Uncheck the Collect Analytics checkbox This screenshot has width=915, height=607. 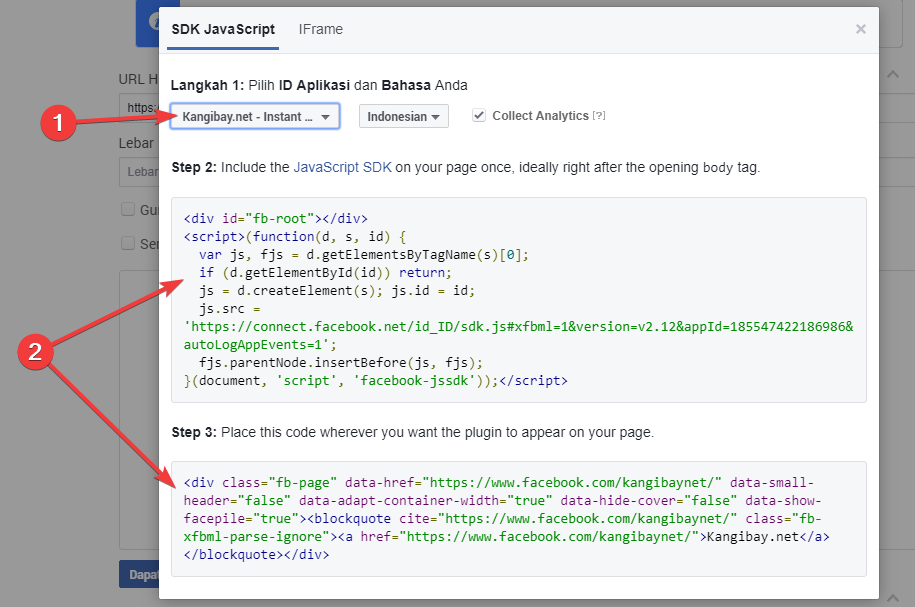tap(479, 115)
